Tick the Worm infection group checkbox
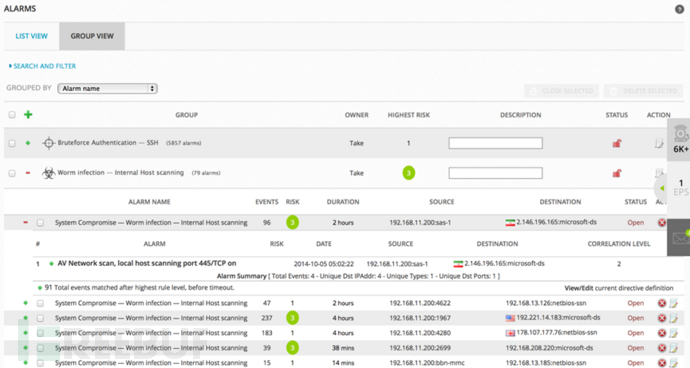Screen dimensions: 690x368 coord(12,173)
